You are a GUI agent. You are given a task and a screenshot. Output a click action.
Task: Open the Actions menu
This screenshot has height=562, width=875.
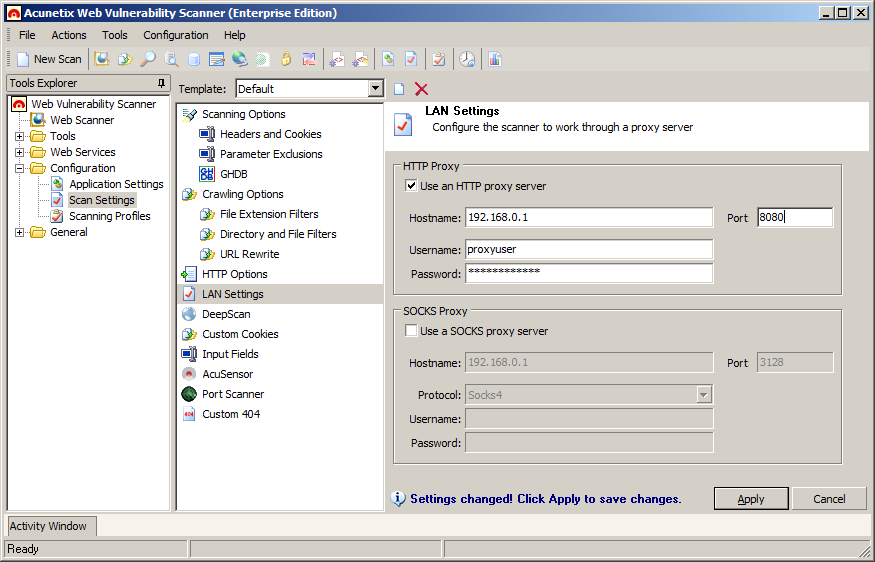click(69, 35)
